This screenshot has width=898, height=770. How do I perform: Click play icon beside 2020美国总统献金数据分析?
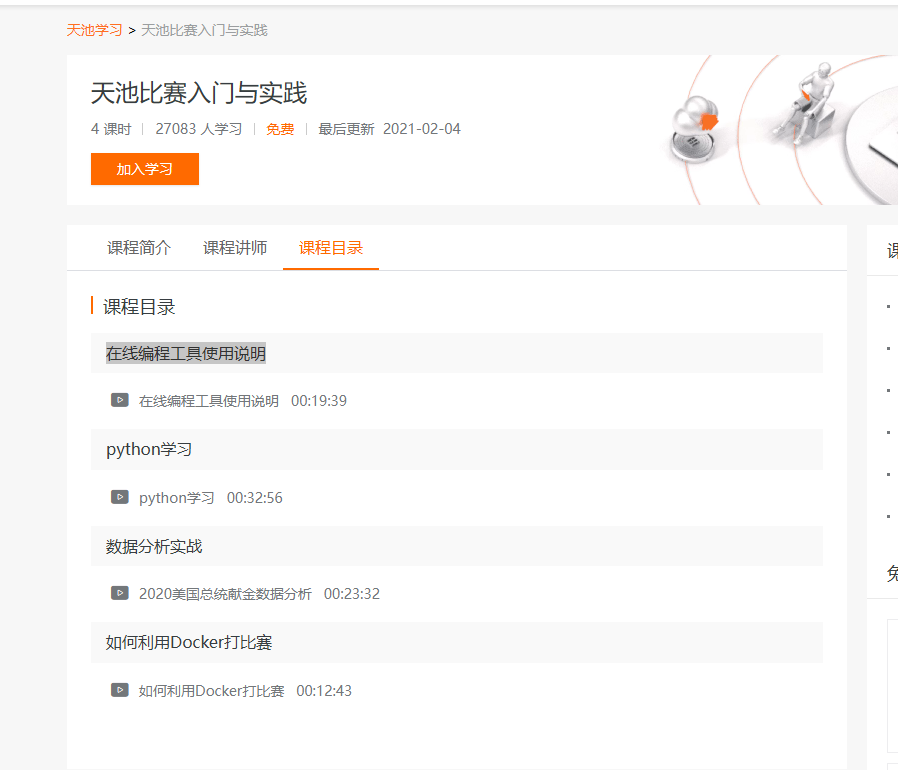point(120,593)
